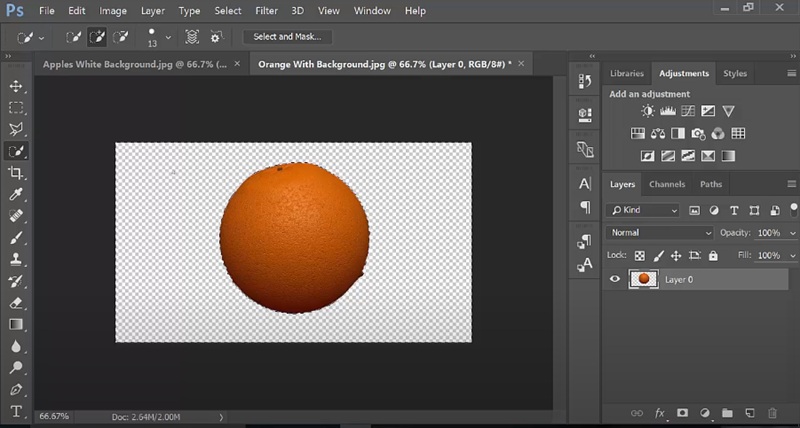Filter layers by type layers
800x428 pixels.
click(x=734, y=210)
